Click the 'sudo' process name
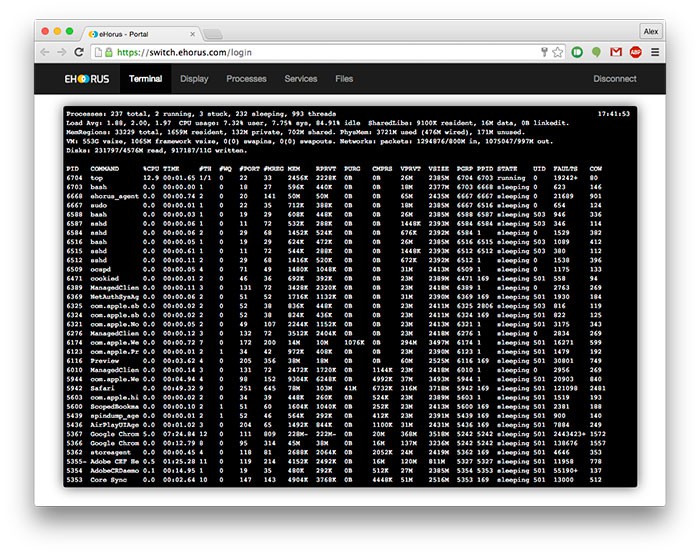 98,205
